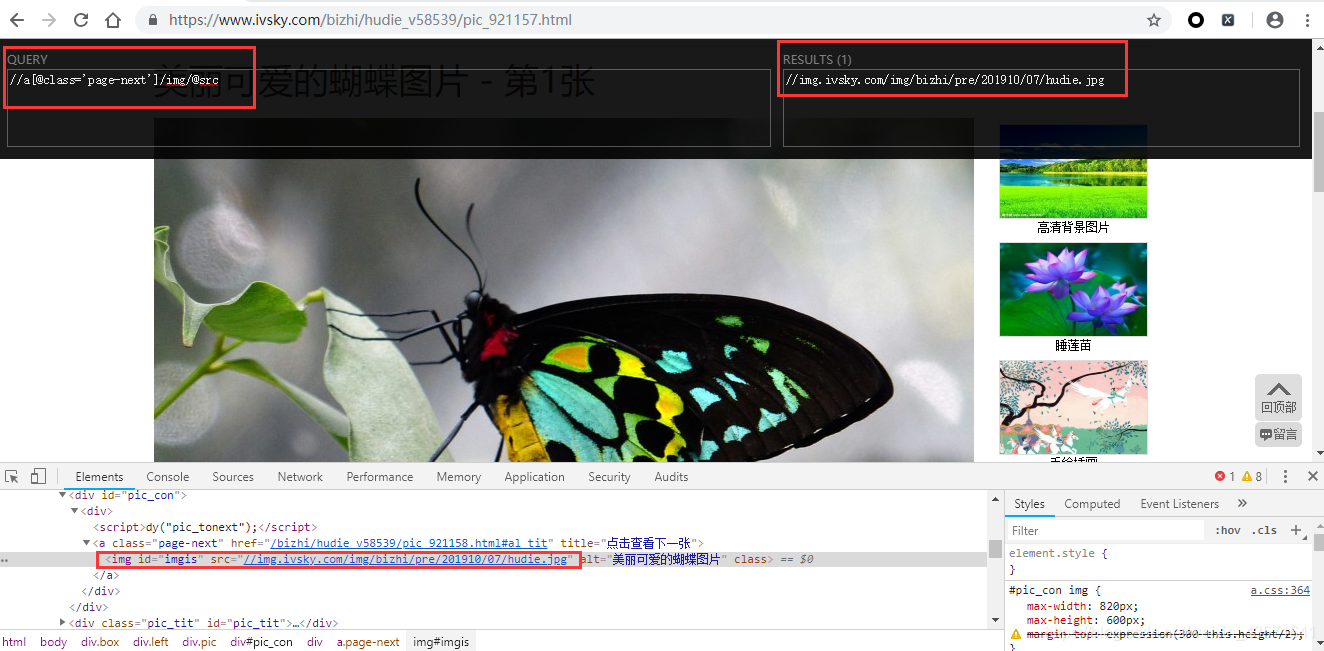
Task: Open the black circular extension icon
Action: 1195,20
